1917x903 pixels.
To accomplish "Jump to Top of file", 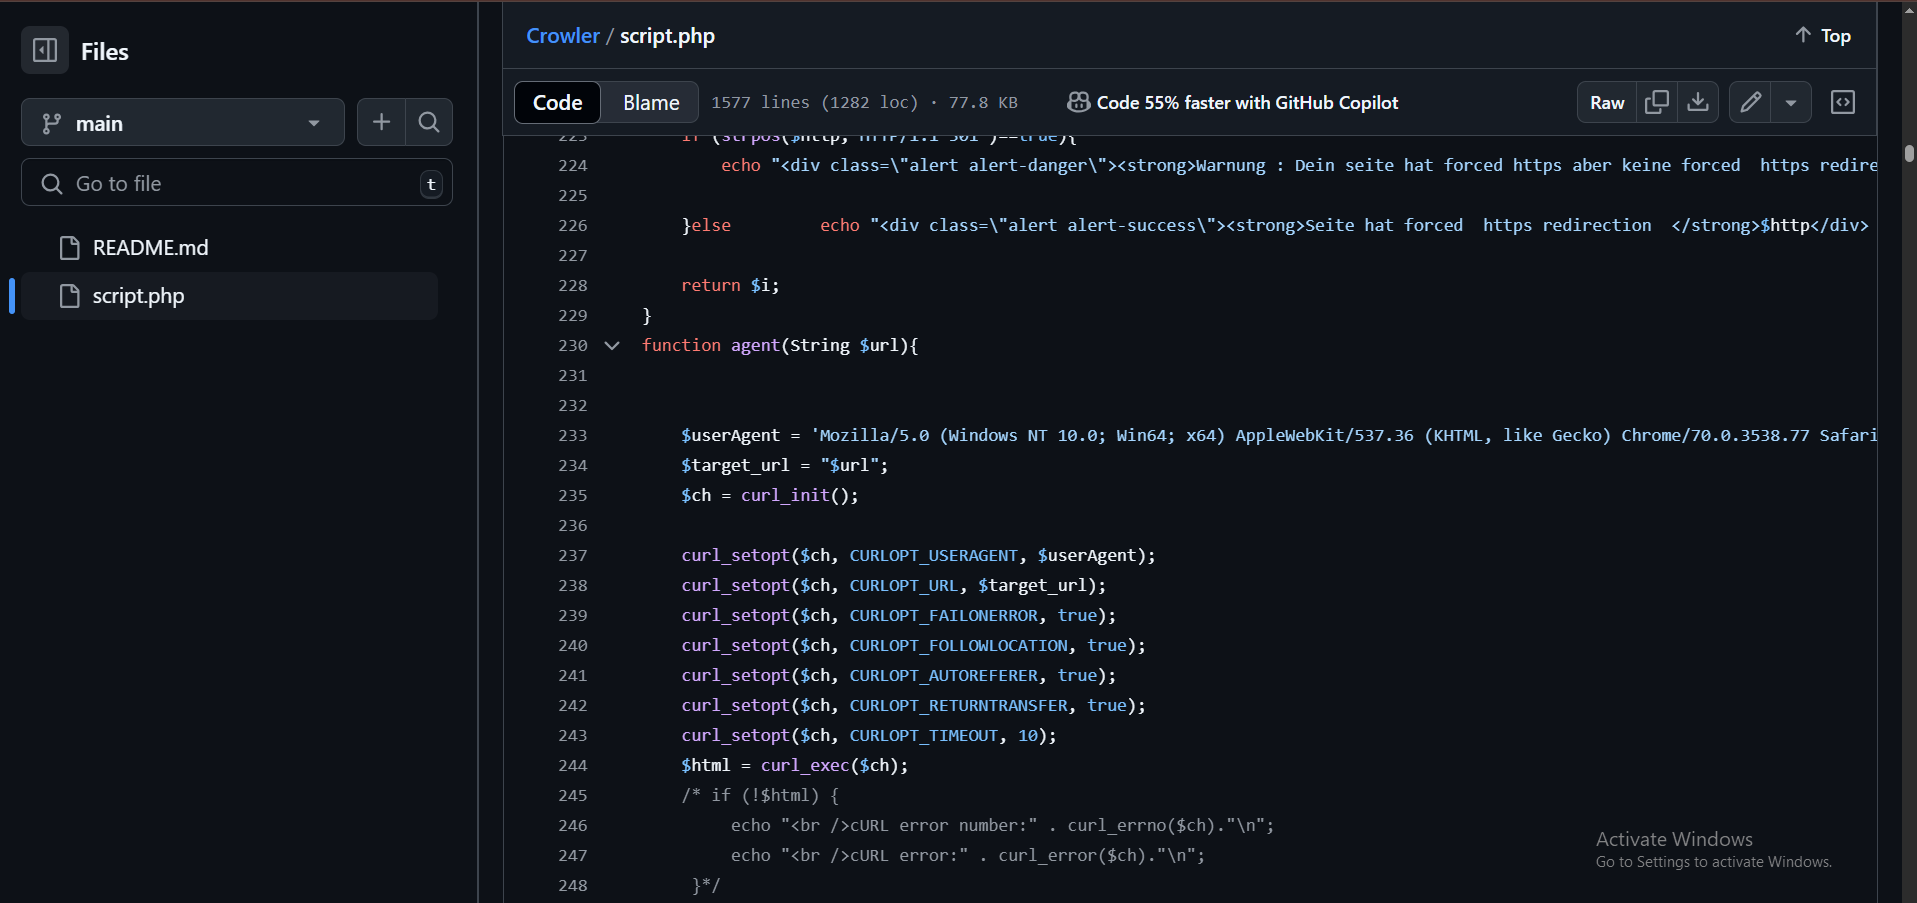I will coord(1823,36).
